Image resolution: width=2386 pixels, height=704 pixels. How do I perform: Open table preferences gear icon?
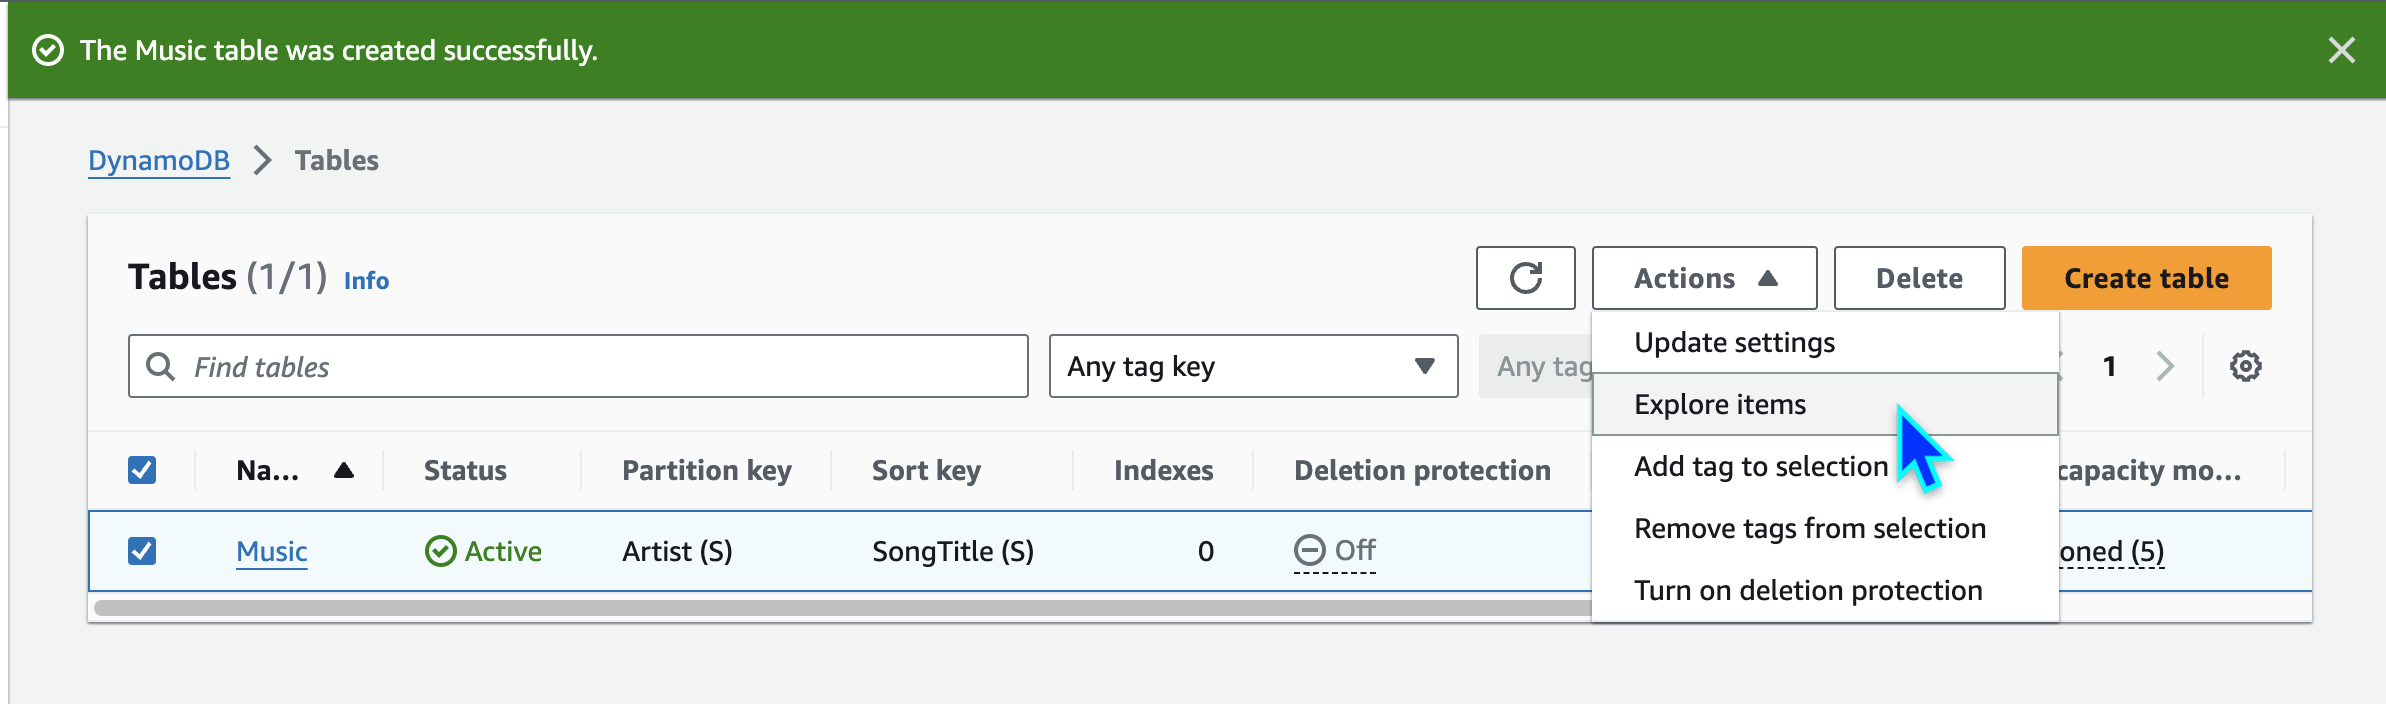click(2245, 366)
